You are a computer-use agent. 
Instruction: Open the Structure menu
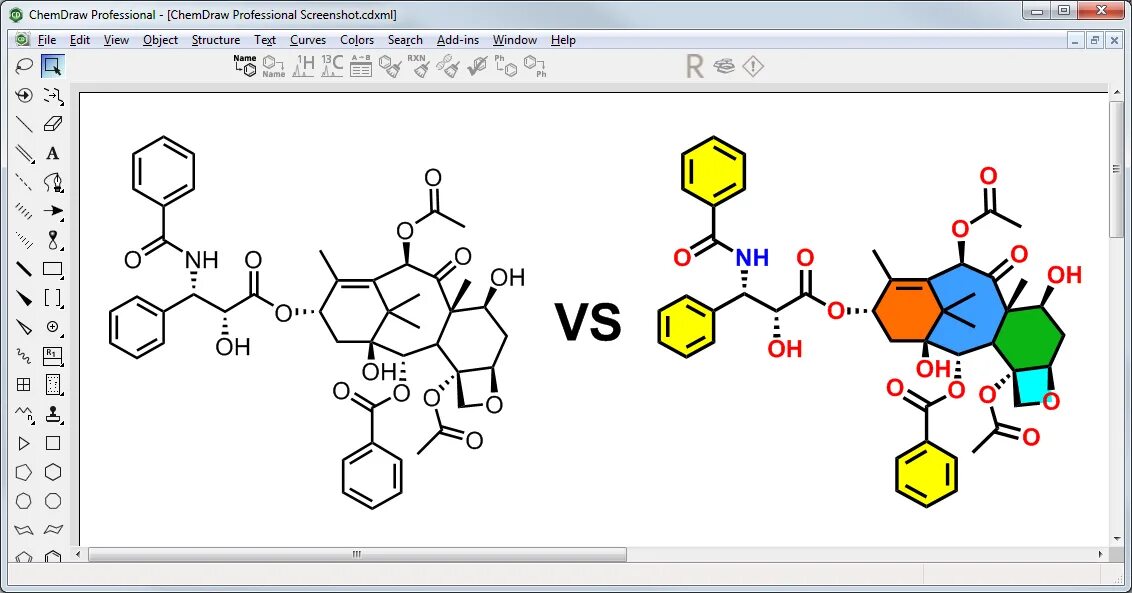(216, 40)
